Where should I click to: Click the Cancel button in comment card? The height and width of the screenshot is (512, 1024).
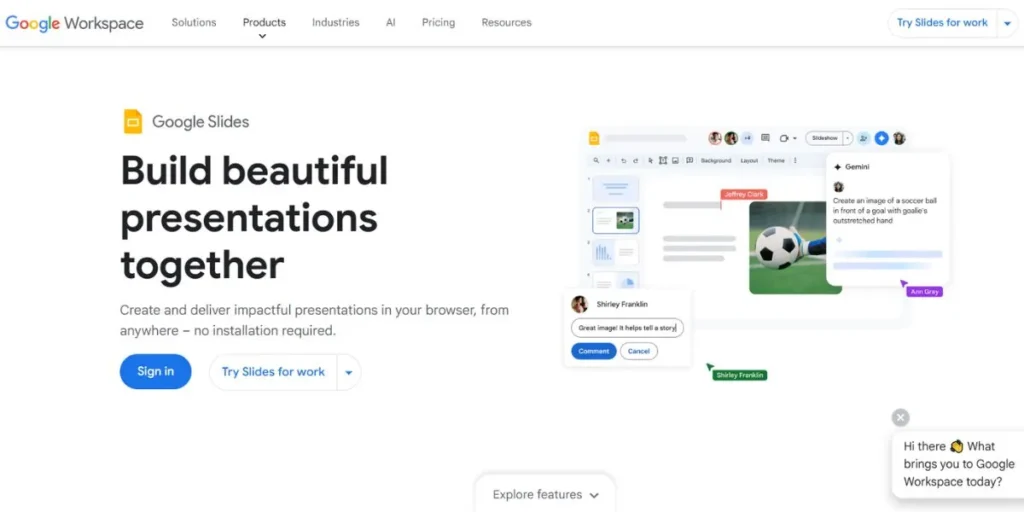[639, 351]
